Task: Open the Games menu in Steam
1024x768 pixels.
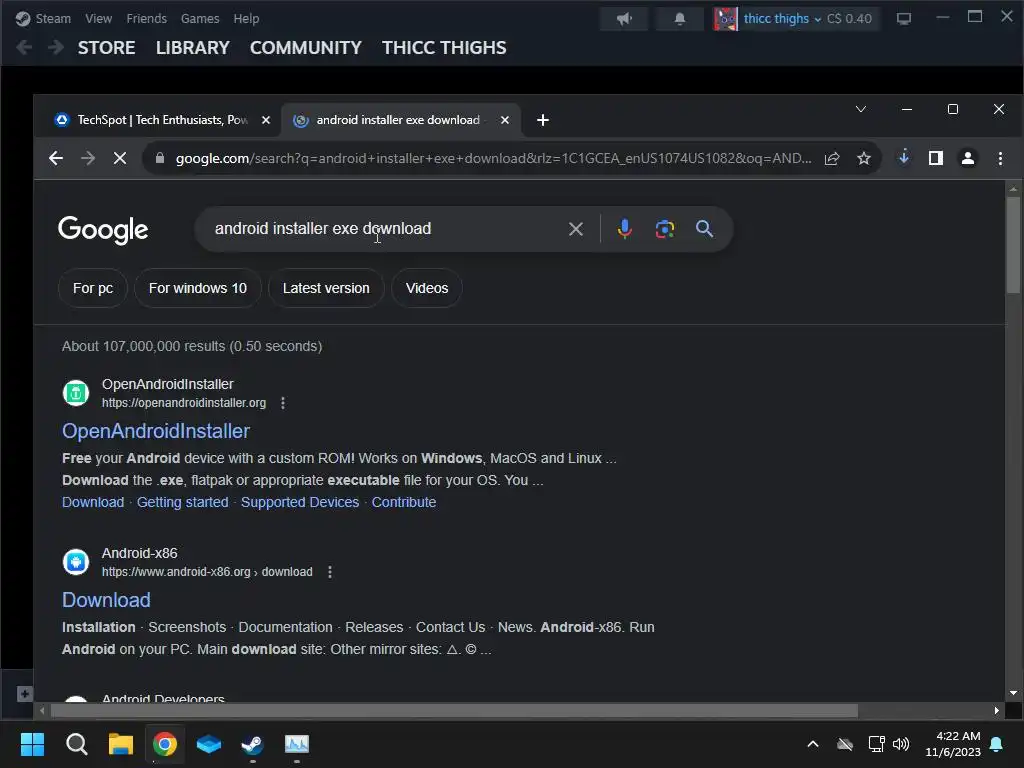Action: click(200, 18)
